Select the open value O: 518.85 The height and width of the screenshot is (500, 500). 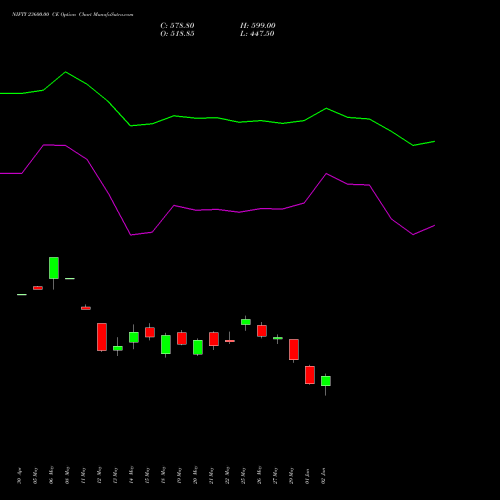pos(177,34)
